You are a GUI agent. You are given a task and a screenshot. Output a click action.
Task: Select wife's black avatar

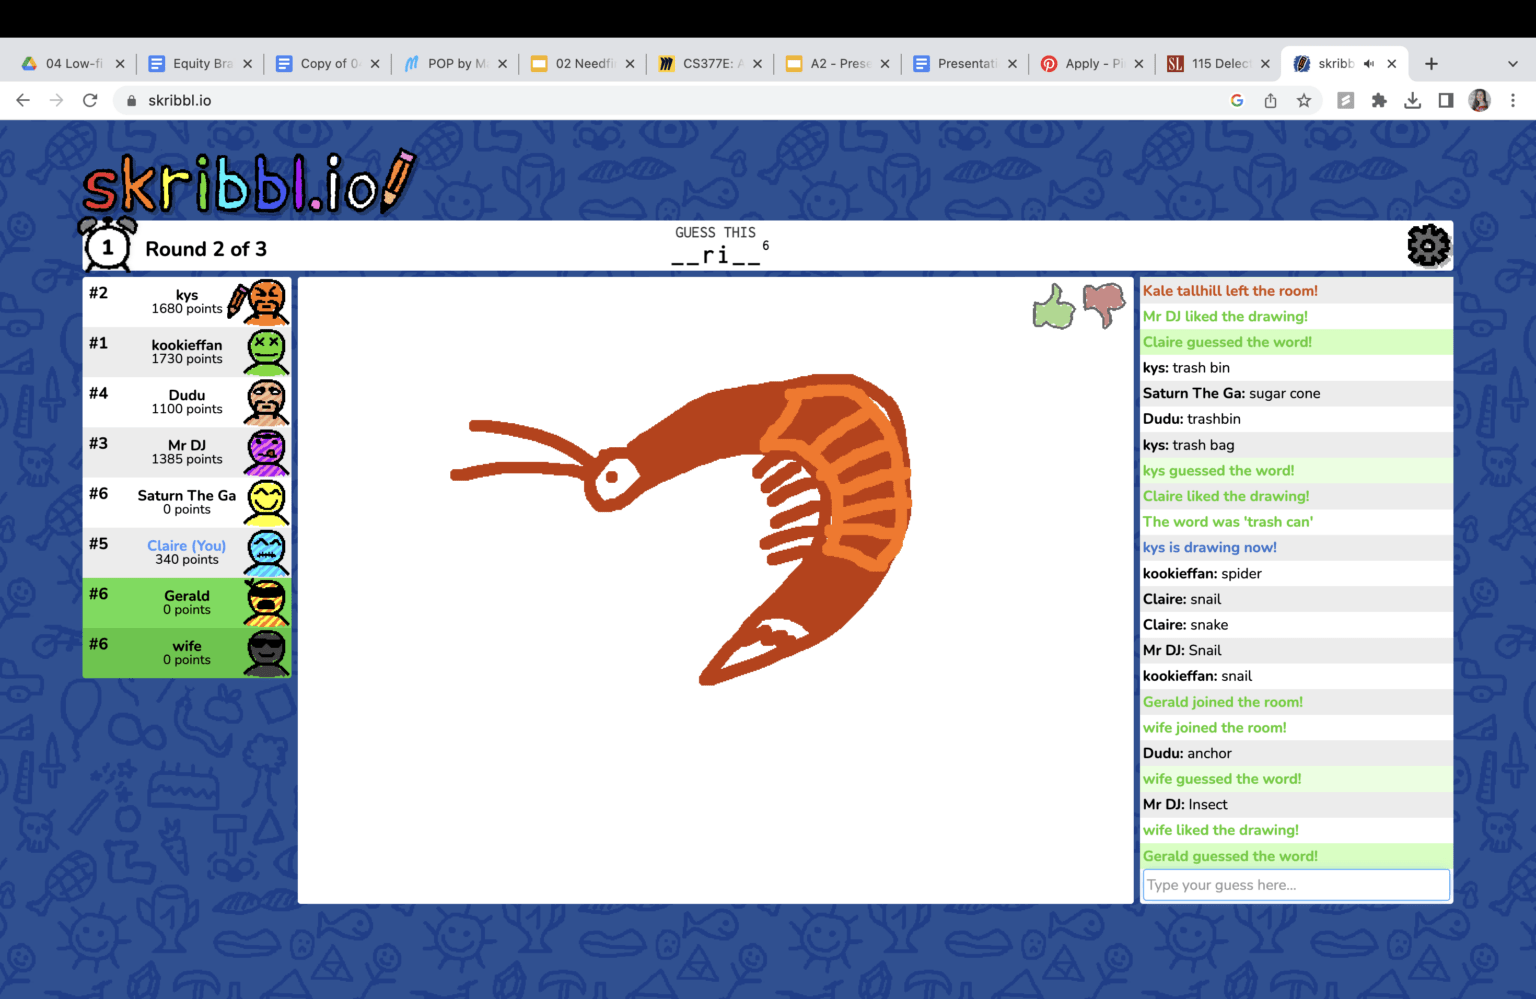click(266, 652)
